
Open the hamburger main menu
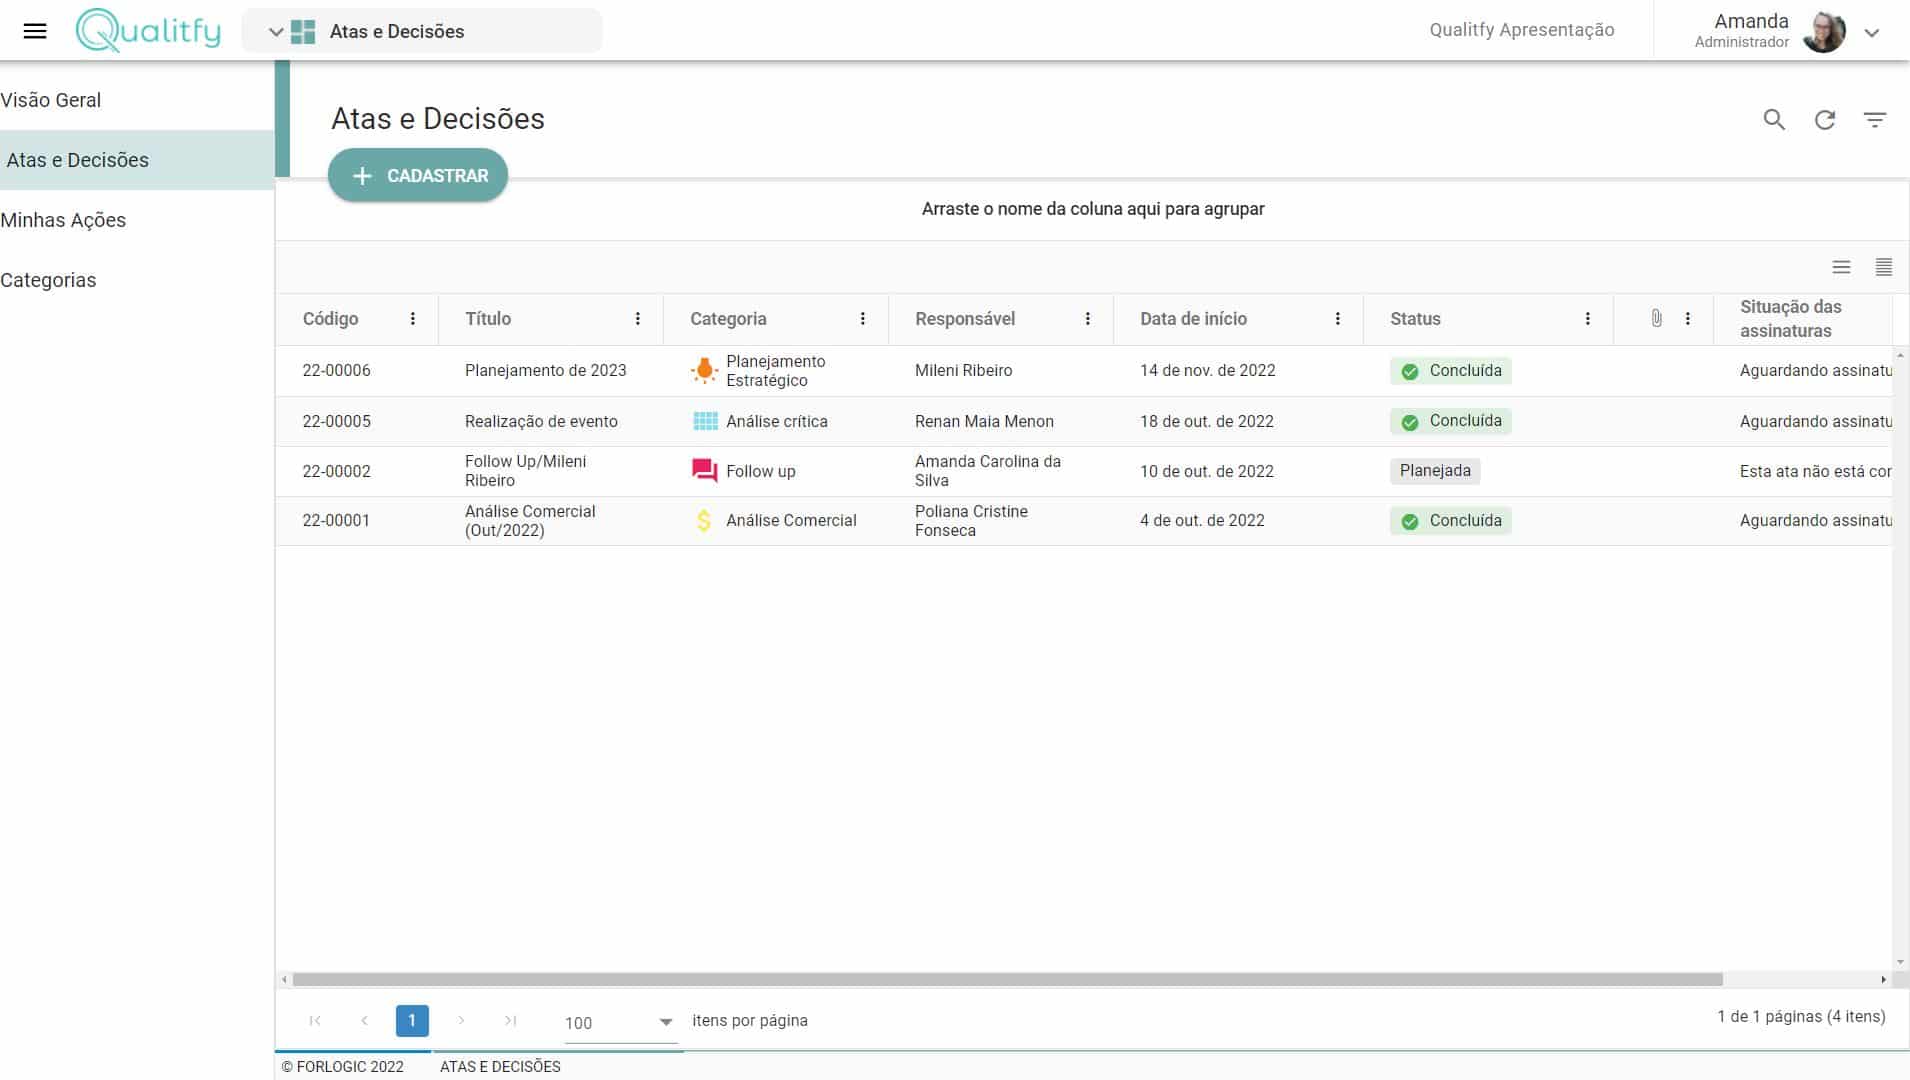pos(35,31)
